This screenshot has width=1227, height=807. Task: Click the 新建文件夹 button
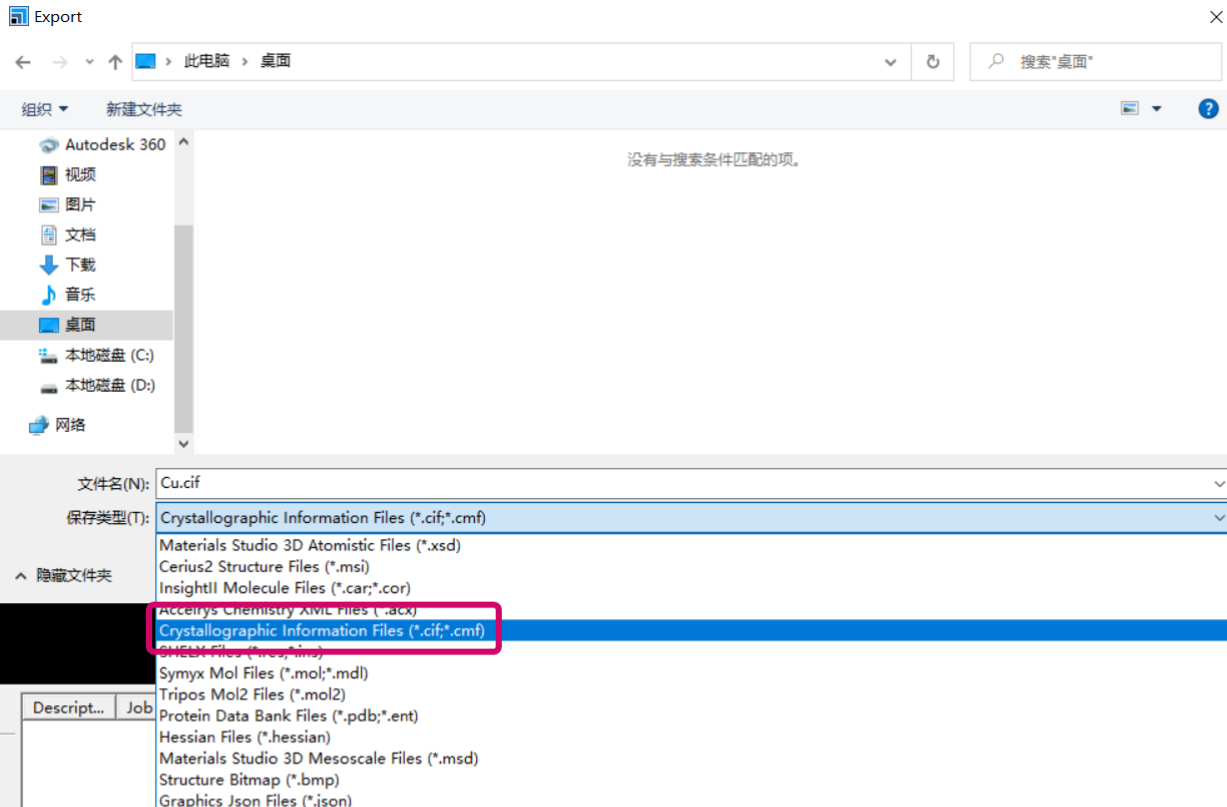[144, 109]
